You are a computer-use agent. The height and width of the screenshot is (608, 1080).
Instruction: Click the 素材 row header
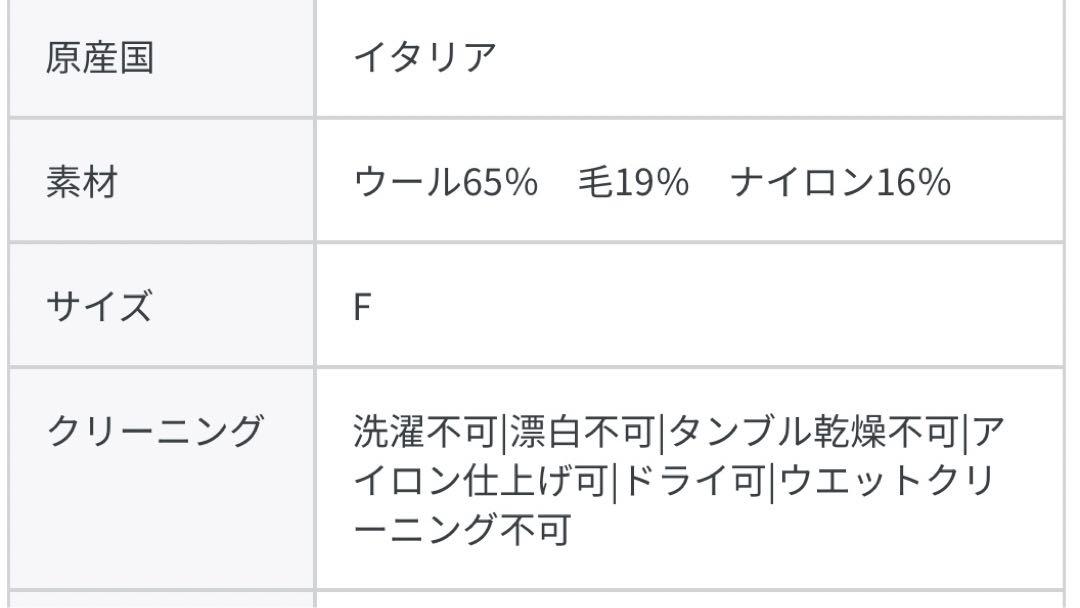(161, 181)
